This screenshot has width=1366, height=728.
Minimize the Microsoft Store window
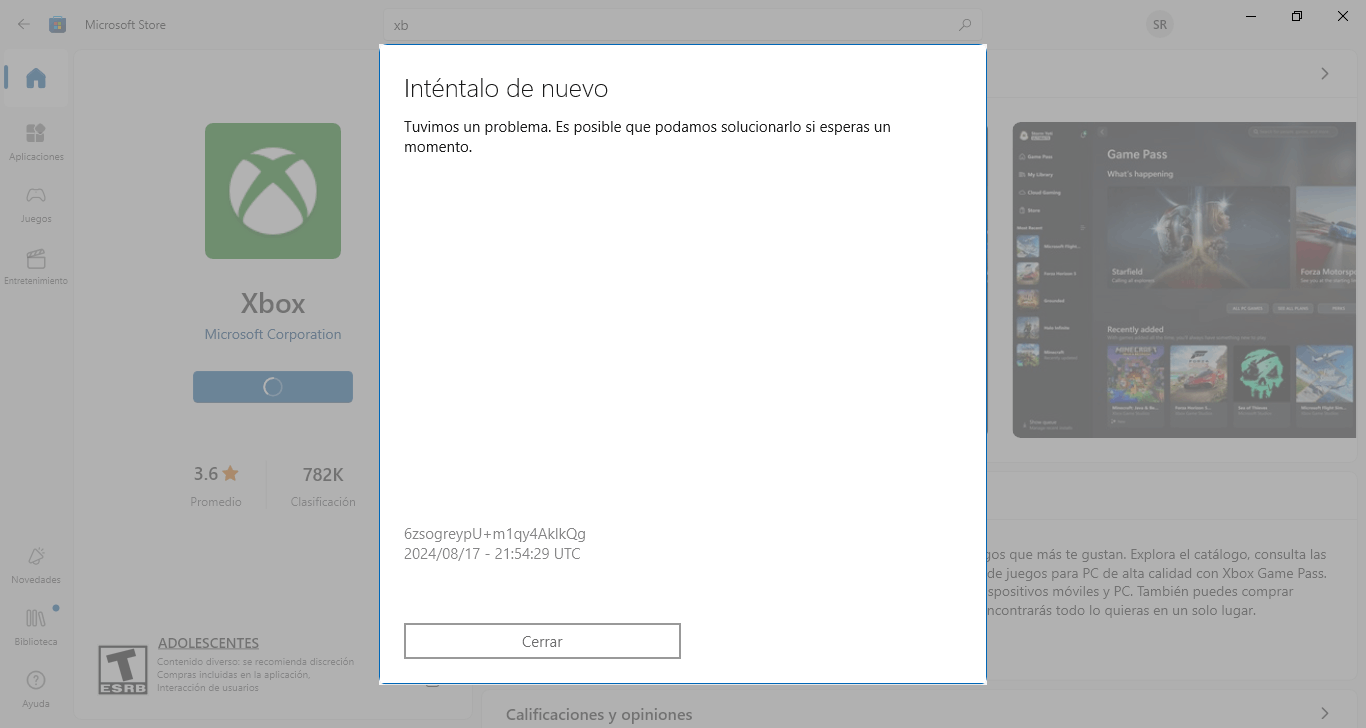(1251, 16)
